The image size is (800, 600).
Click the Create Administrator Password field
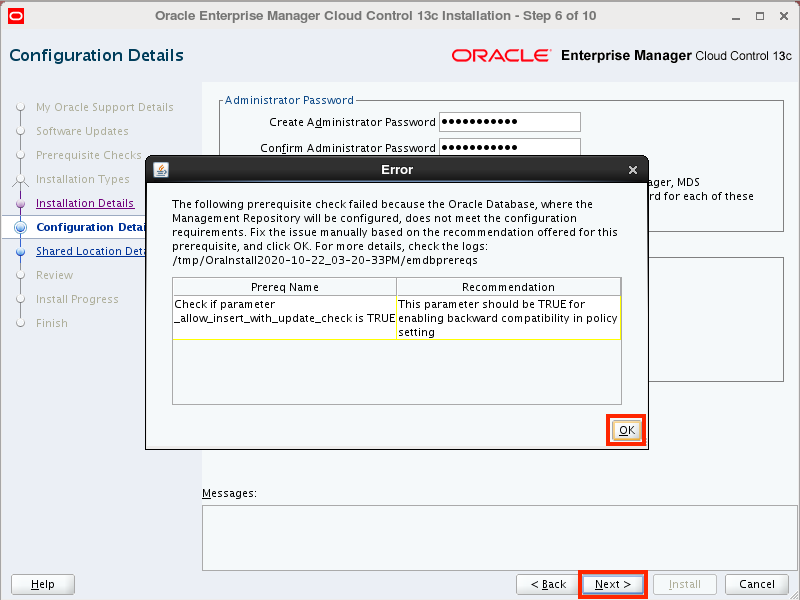click(510, 122)
